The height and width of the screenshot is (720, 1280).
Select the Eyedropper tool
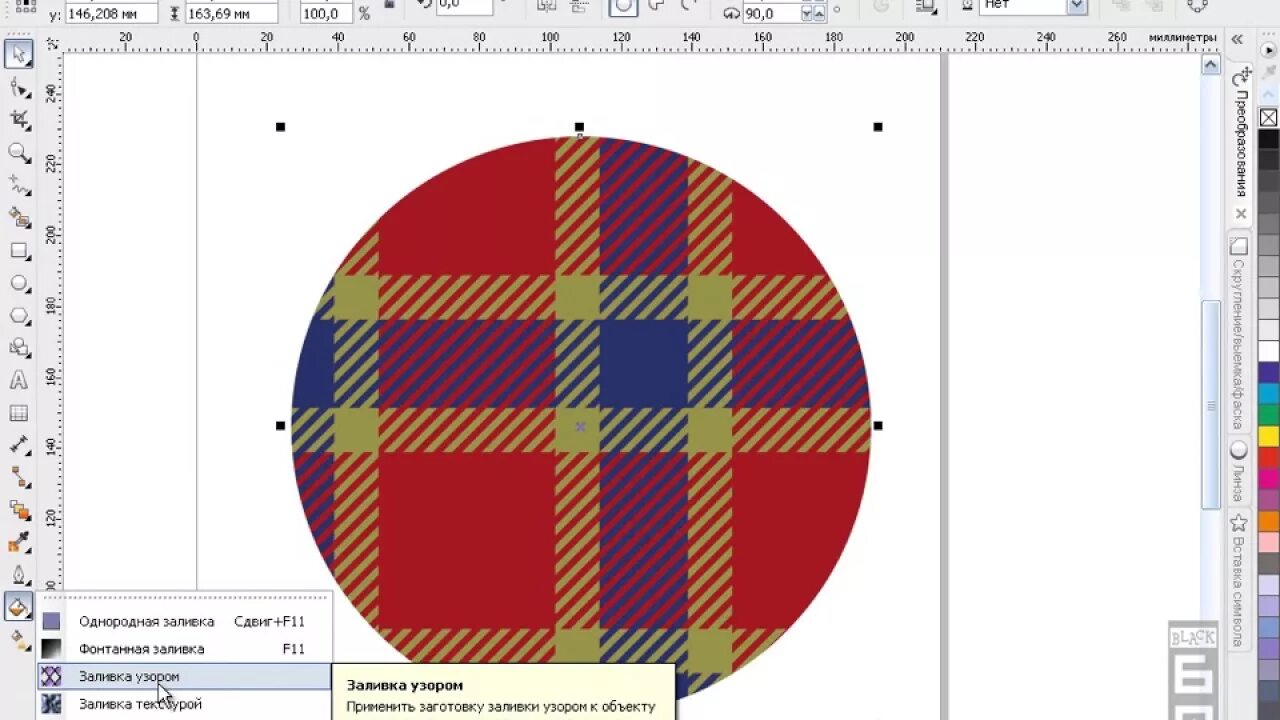(18, 542)
